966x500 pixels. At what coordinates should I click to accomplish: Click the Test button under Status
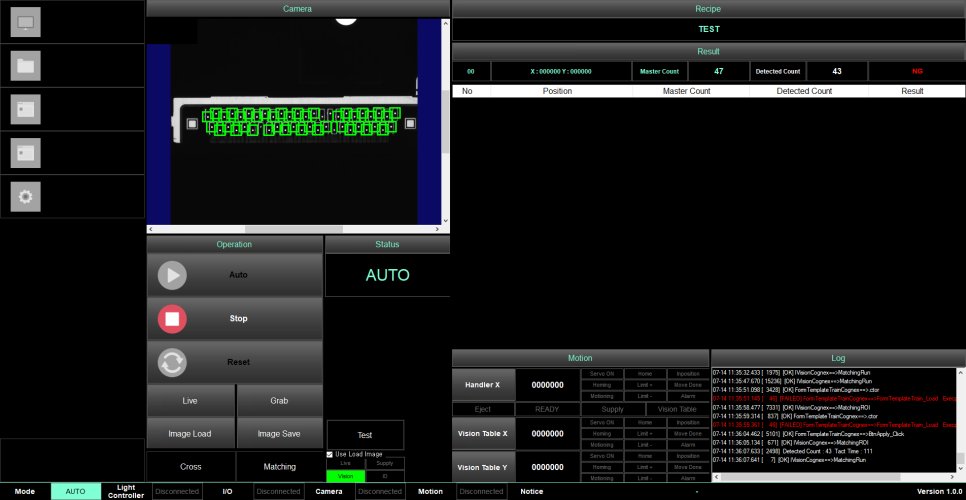tap(365, 435)
